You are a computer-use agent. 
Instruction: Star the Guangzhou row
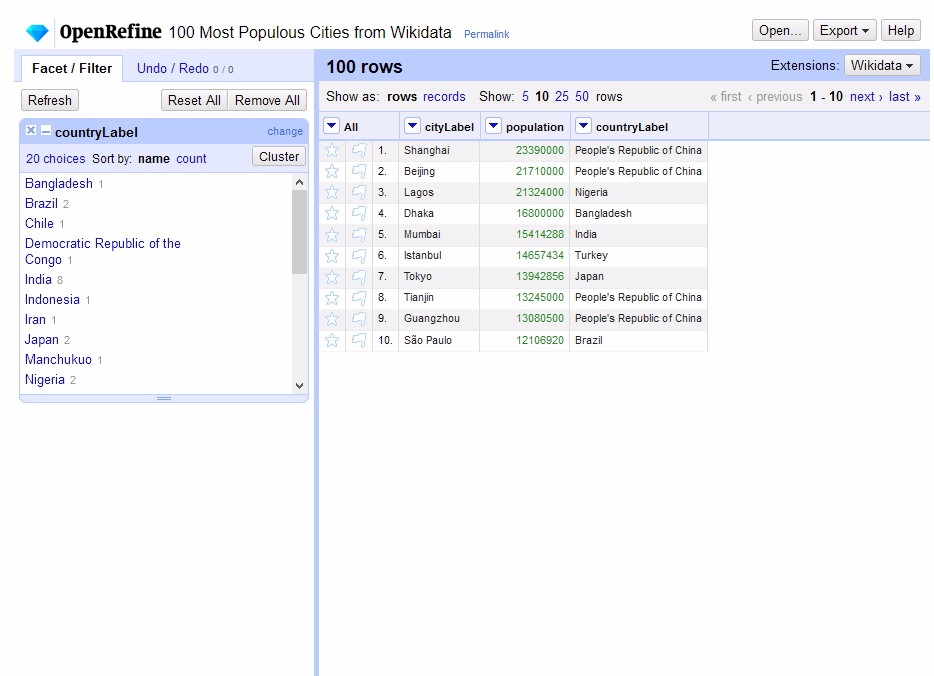pyautogui.click(x=332, y=319)
